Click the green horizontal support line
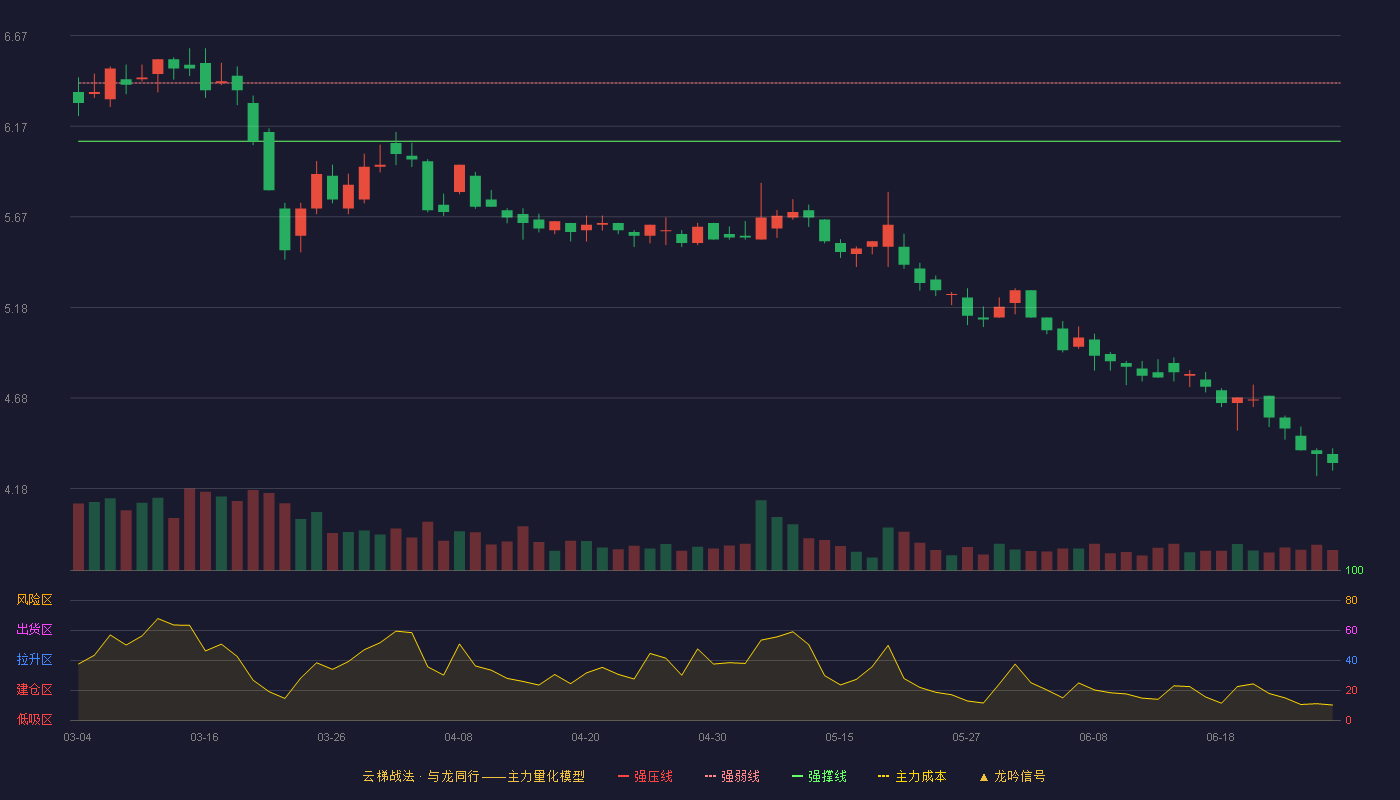 click(x=709, y=141)
